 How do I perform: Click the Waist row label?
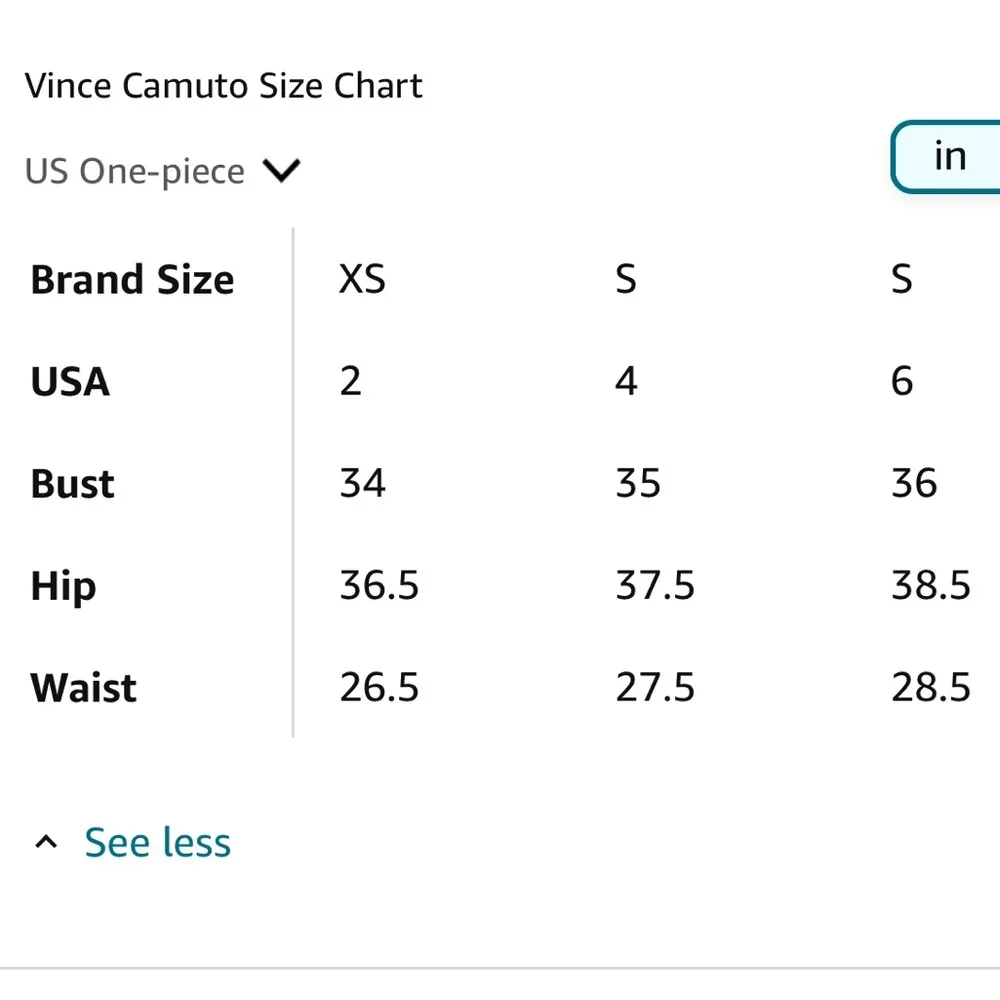click(x=84, y=688)
